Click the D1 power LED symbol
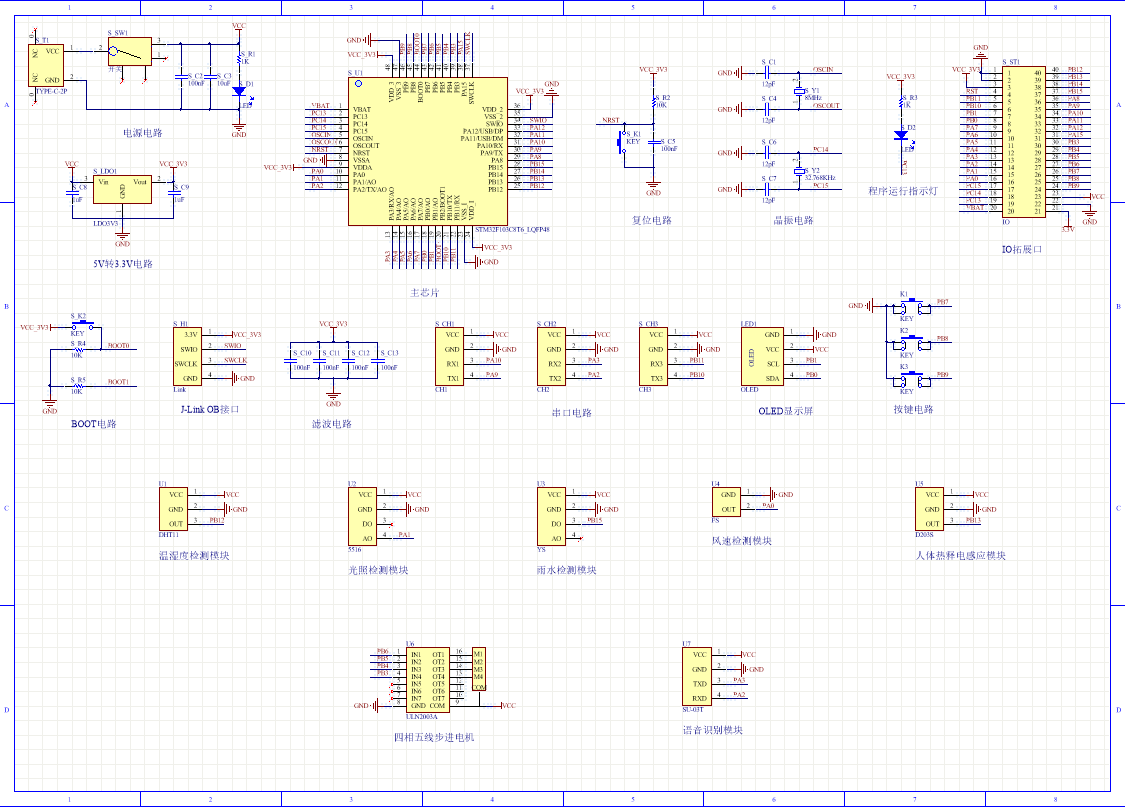The height and width of the screenshot is (807, 1125). 239,92
